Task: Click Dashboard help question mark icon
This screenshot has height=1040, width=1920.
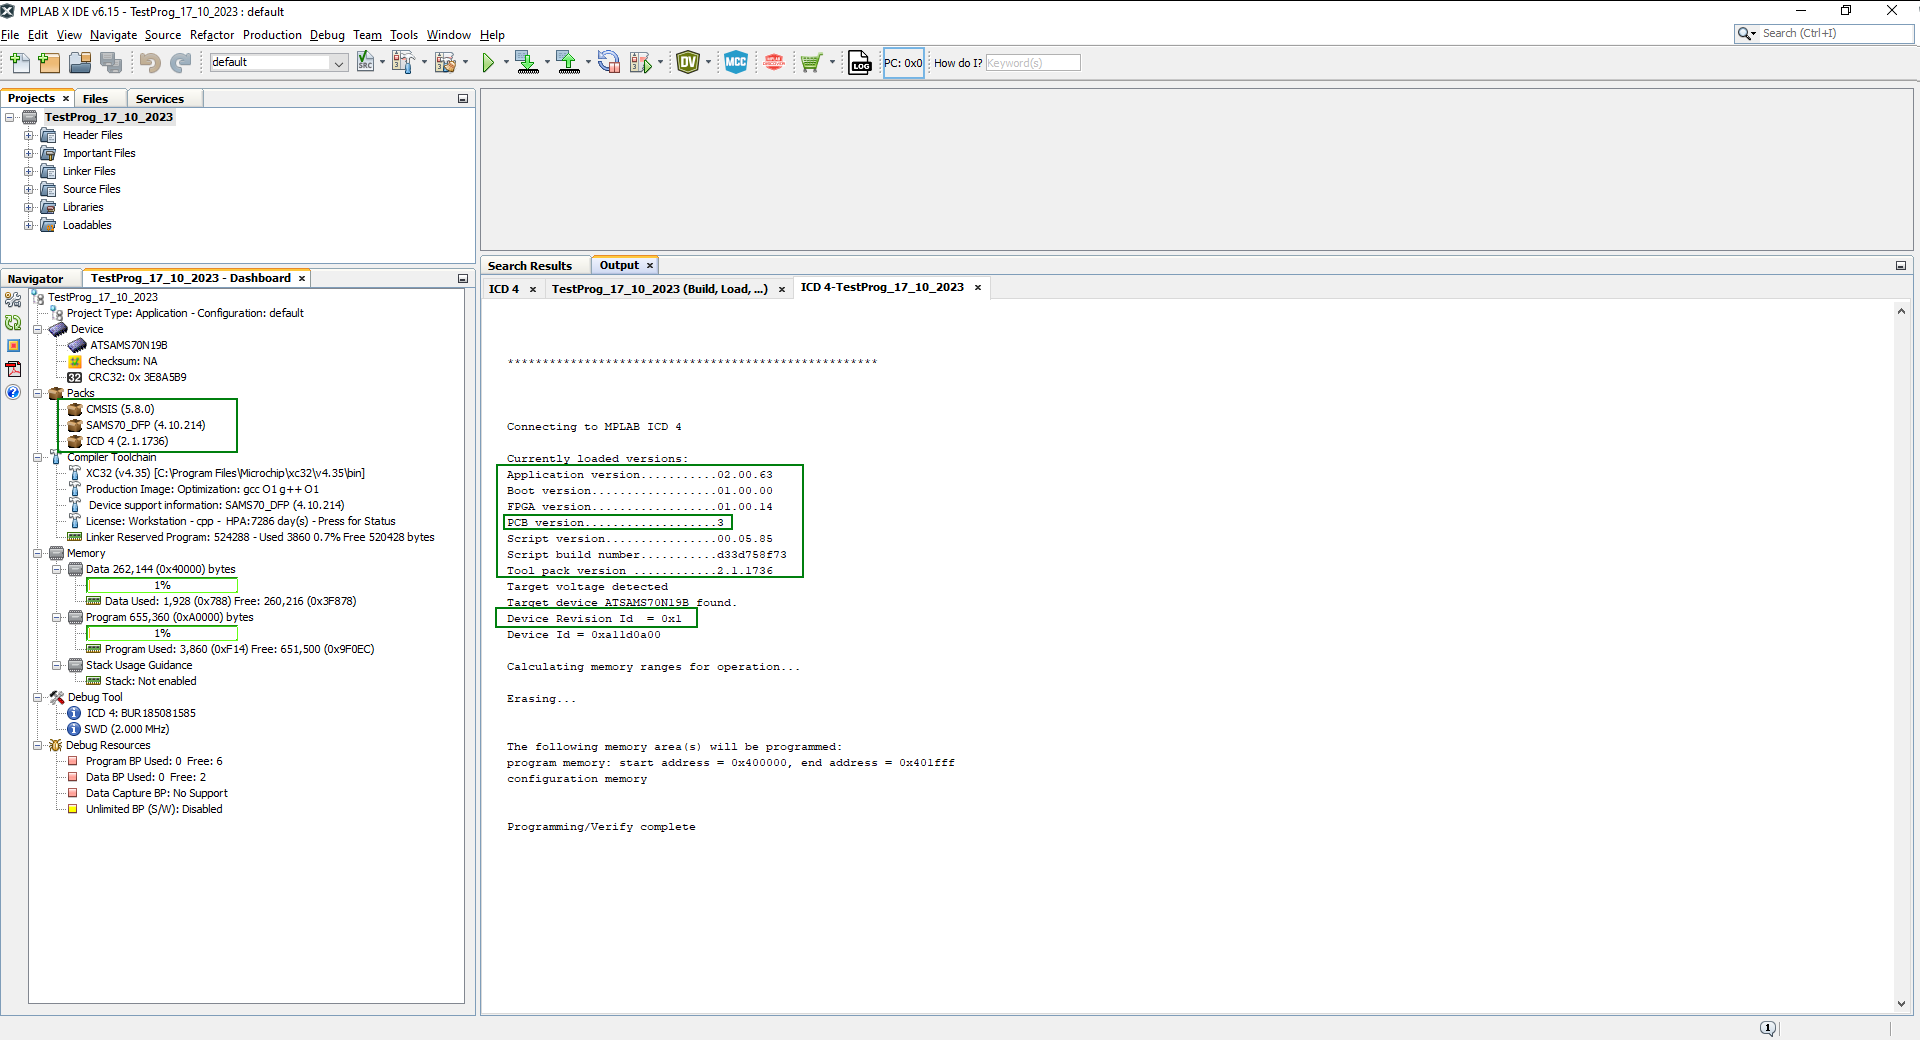Action: [x=13, y=392]
